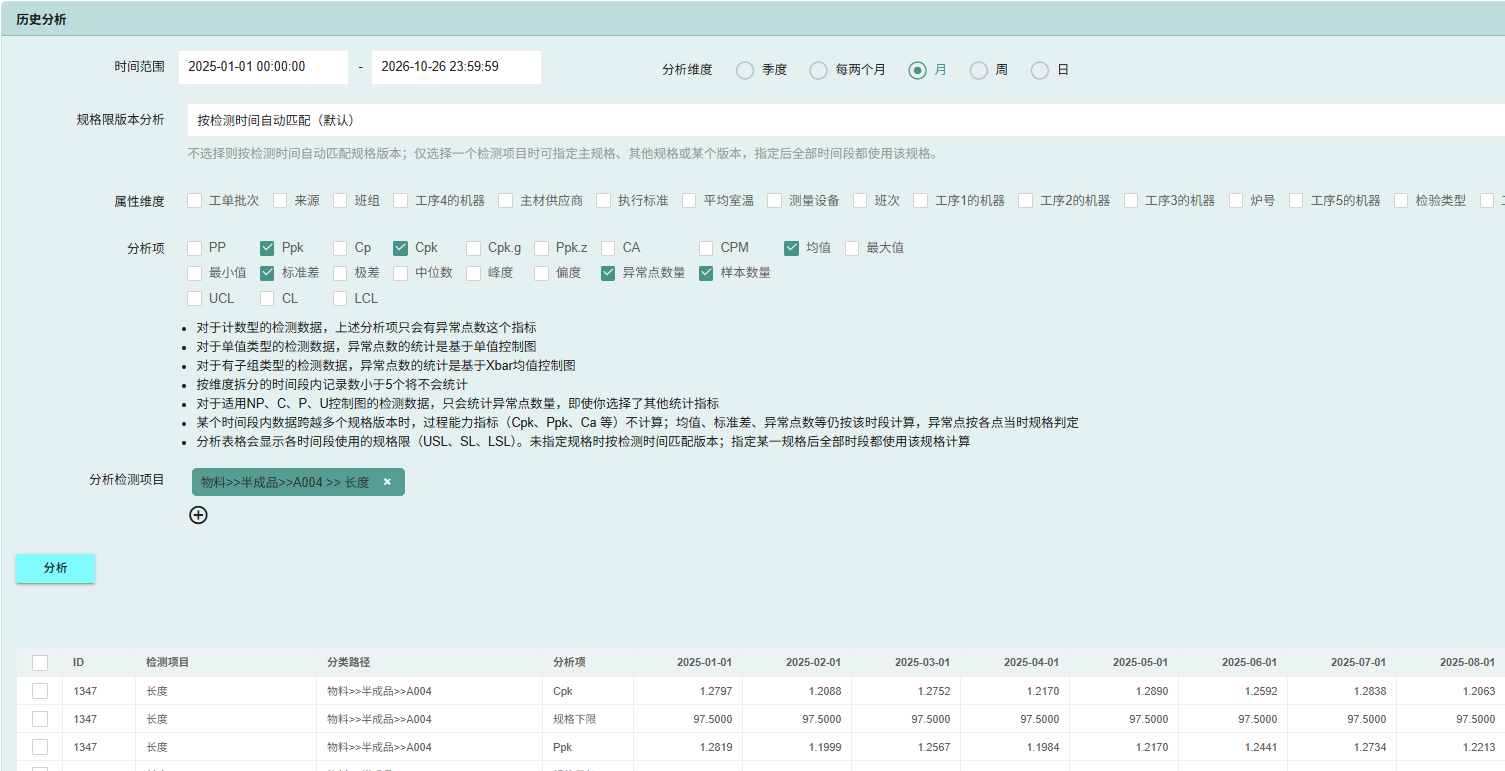
Task: Enable the 测量设备 attribute checkbox
Action: [775, 201]
